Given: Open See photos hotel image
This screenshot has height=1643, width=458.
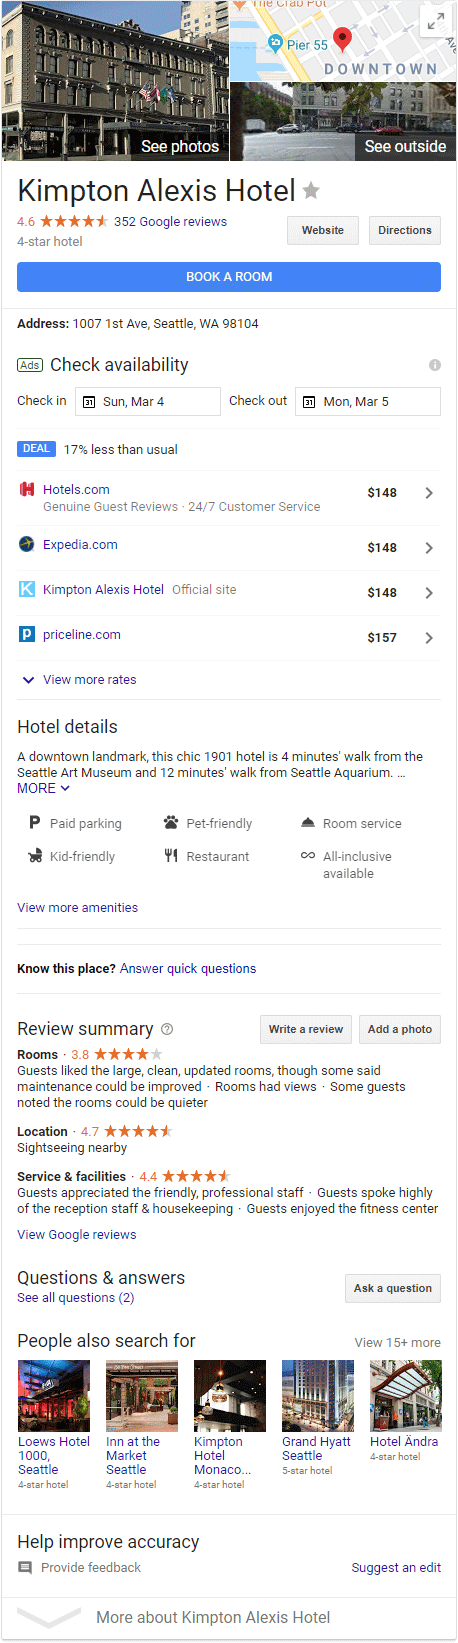Looking at the screenshot, I should pyautogui.click(x=115, y=80).
